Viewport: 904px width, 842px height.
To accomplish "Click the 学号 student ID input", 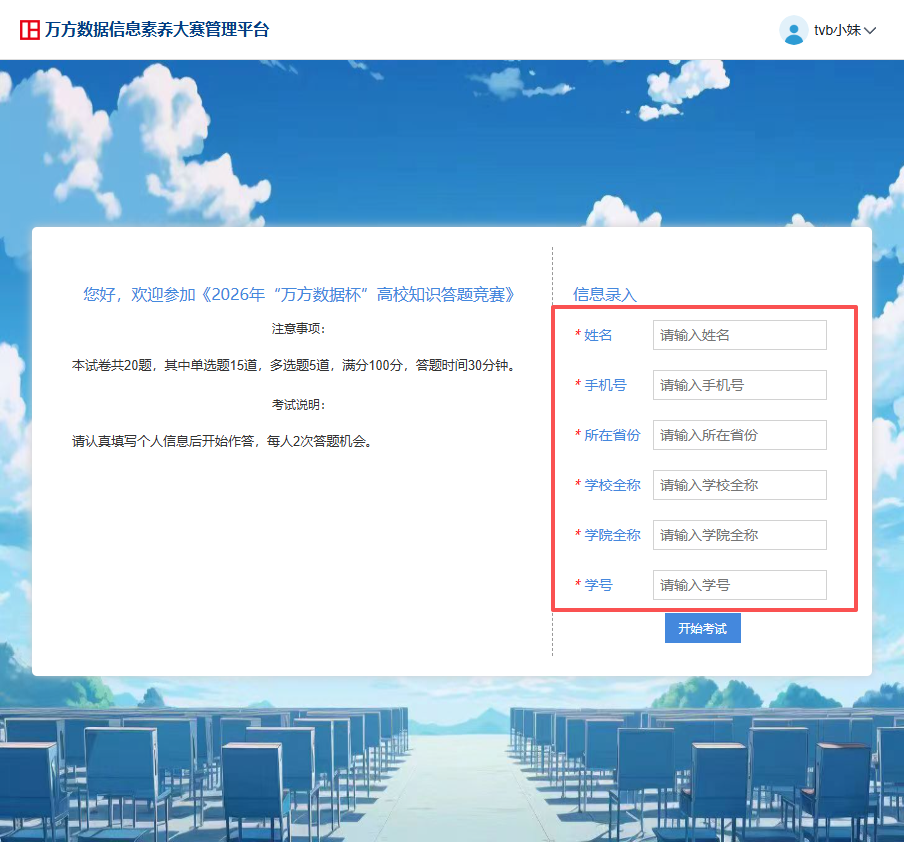I will [739, 585].
